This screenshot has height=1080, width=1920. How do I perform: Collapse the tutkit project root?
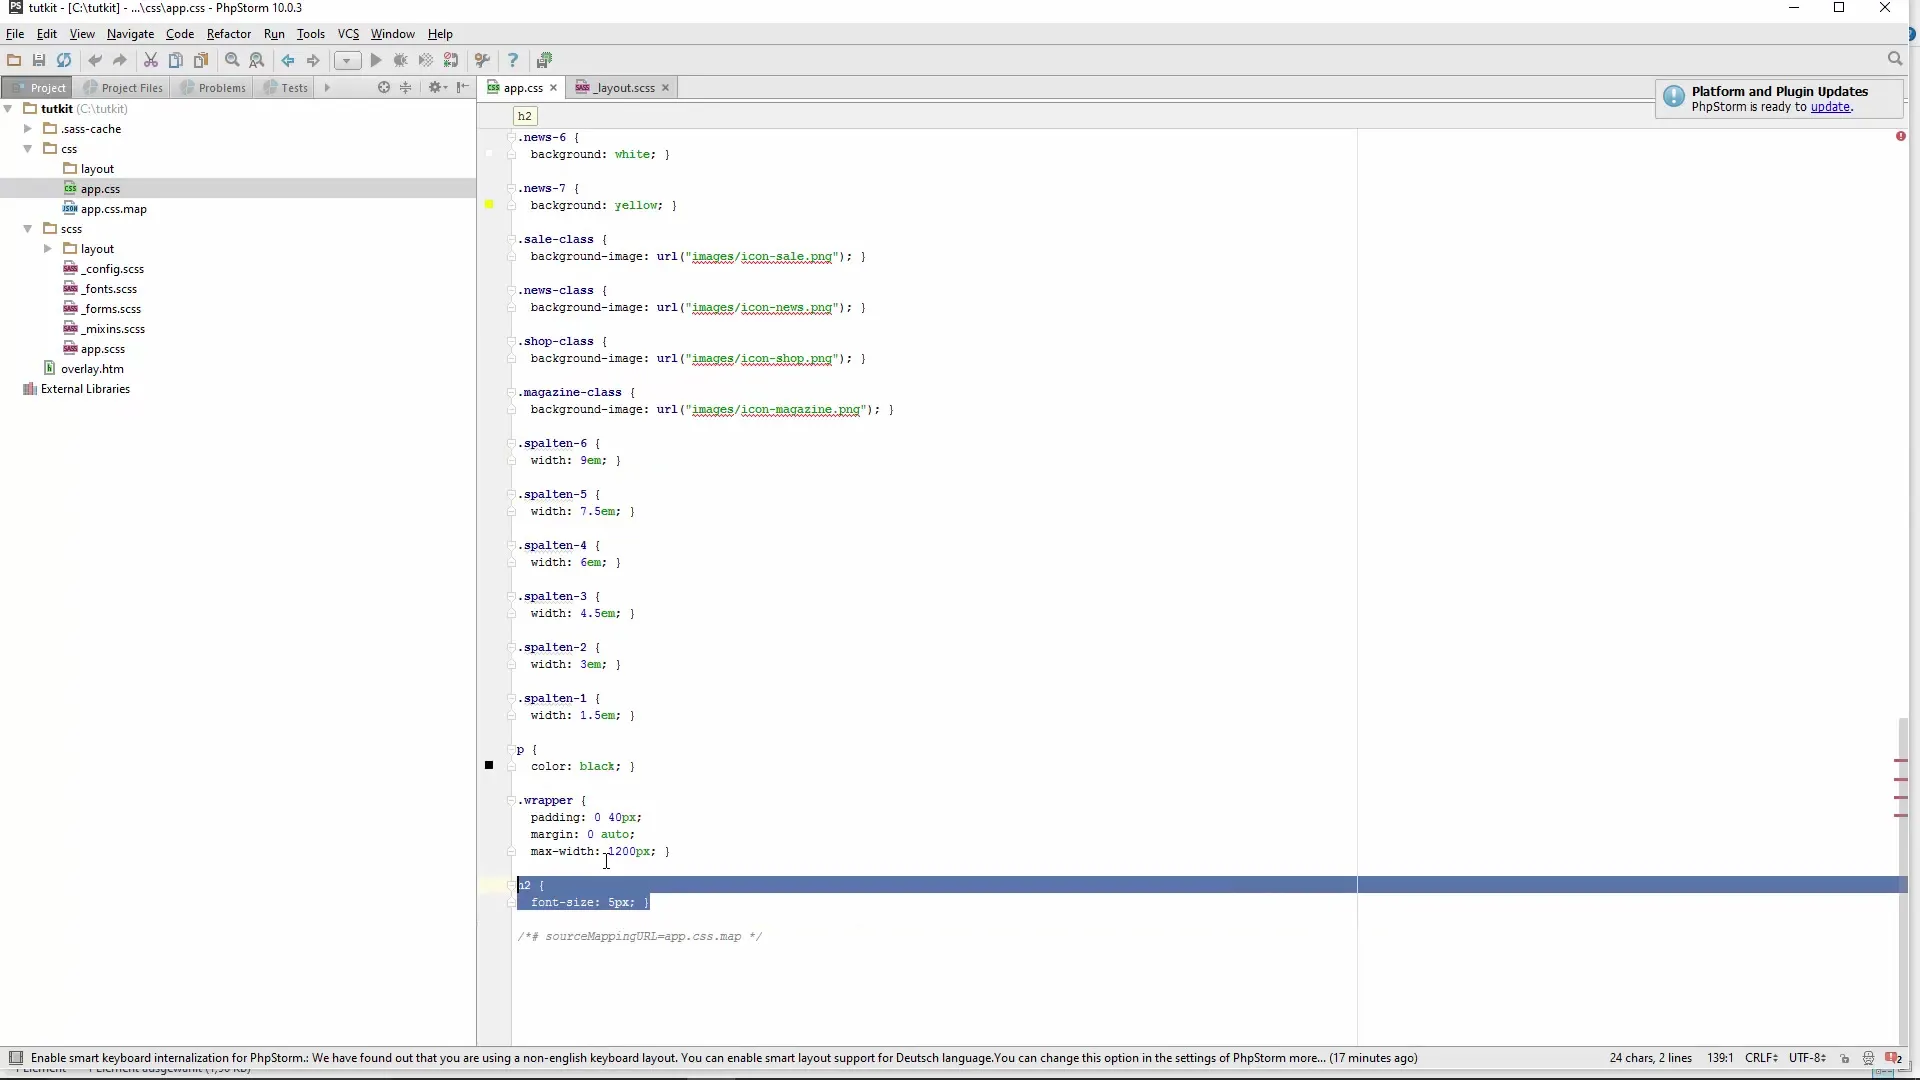(9, 109)
